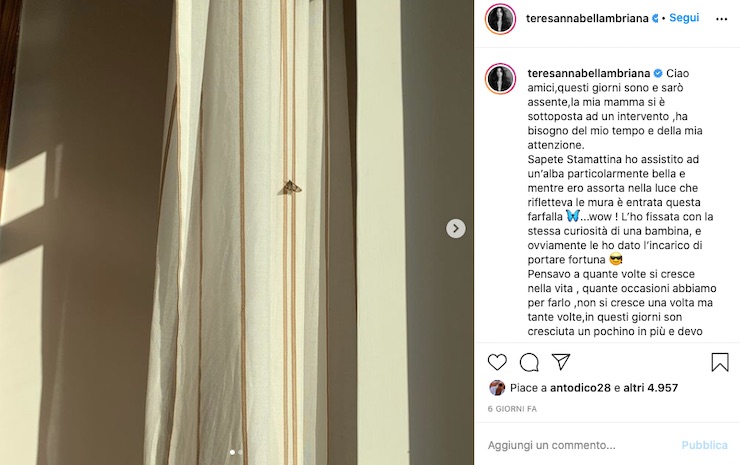Viewport: 740px width, 465px height.
Task: Click the Pubblica button
Action: point(704,445)
